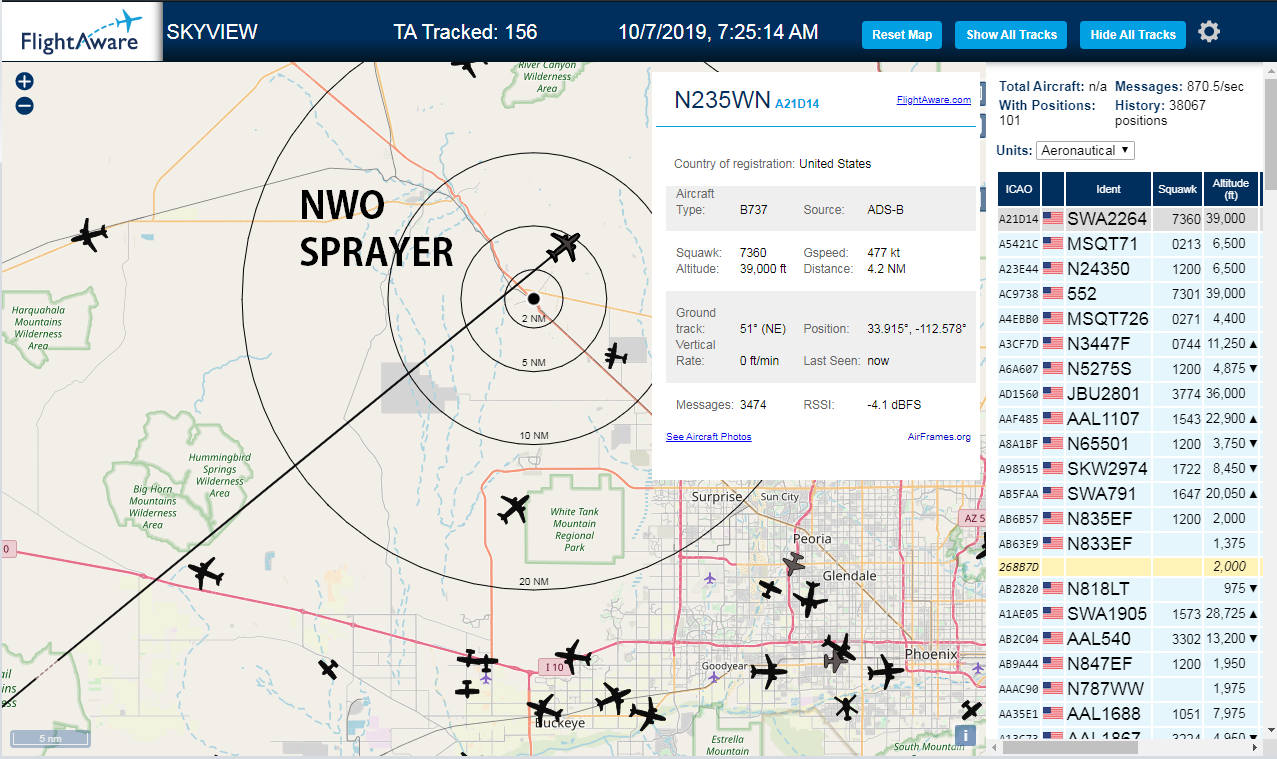Viewport: 1277px width, 759px height.
Task: Select the N818LT table row
Action: [x=1128, y=588]
